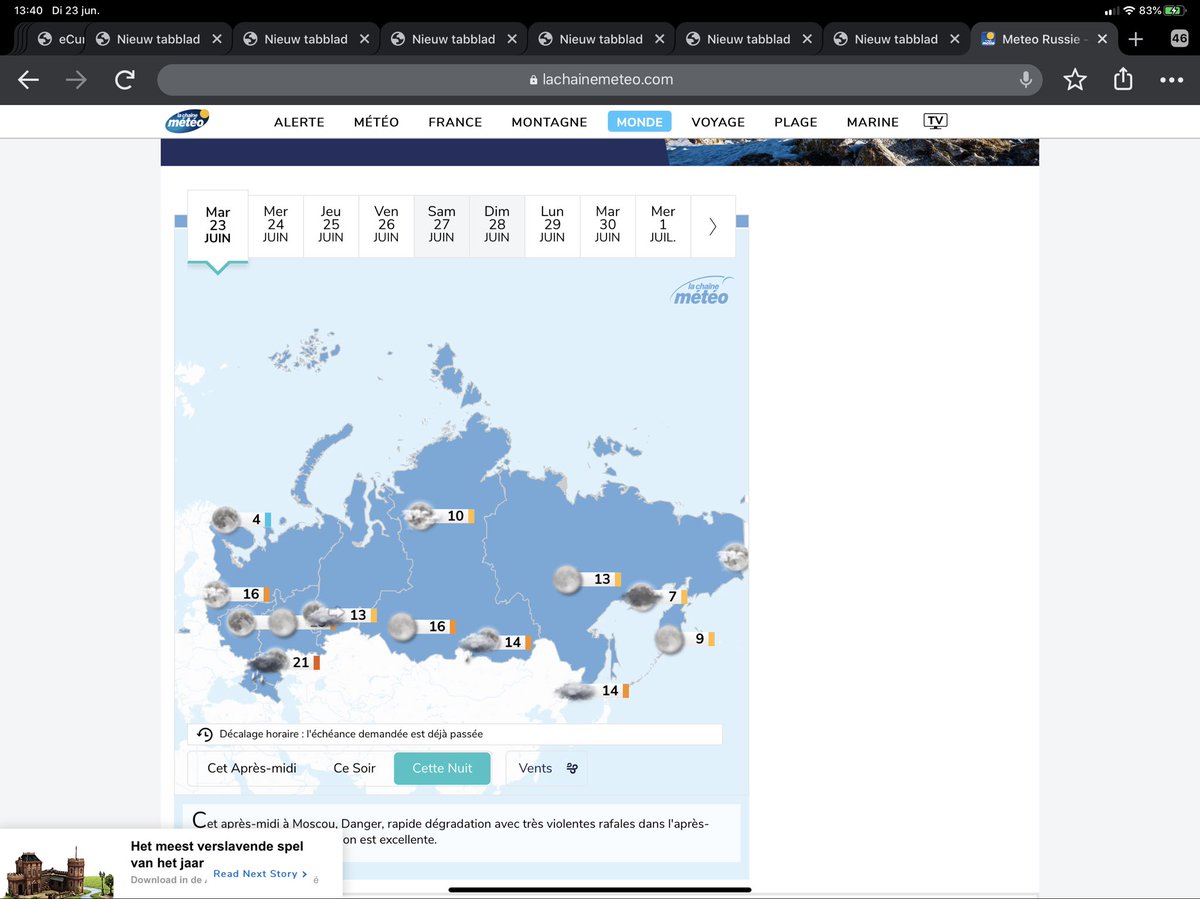Open the VOYAGE menu
Viewport: 1200px width, 899px height.
(718, 122)
